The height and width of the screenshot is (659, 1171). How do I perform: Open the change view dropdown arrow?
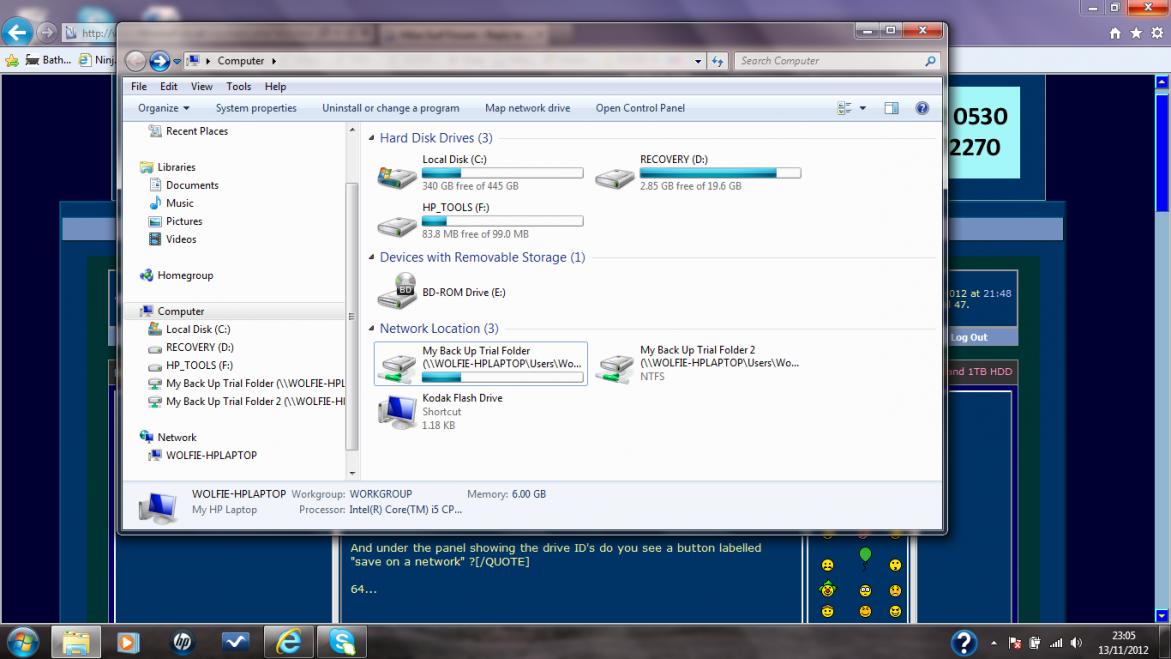tap(863, 108)
